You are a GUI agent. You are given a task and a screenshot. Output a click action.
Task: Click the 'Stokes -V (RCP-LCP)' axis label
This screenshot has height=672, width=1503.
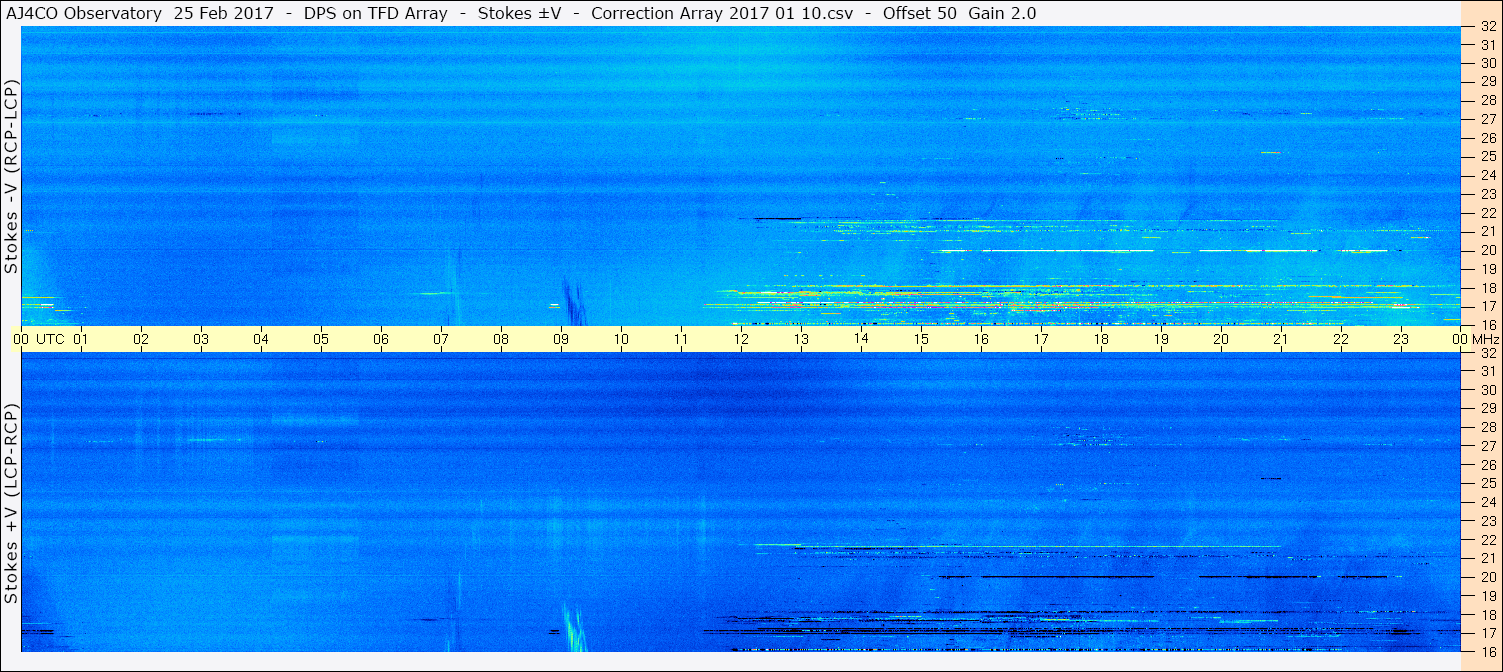point(11,177)
